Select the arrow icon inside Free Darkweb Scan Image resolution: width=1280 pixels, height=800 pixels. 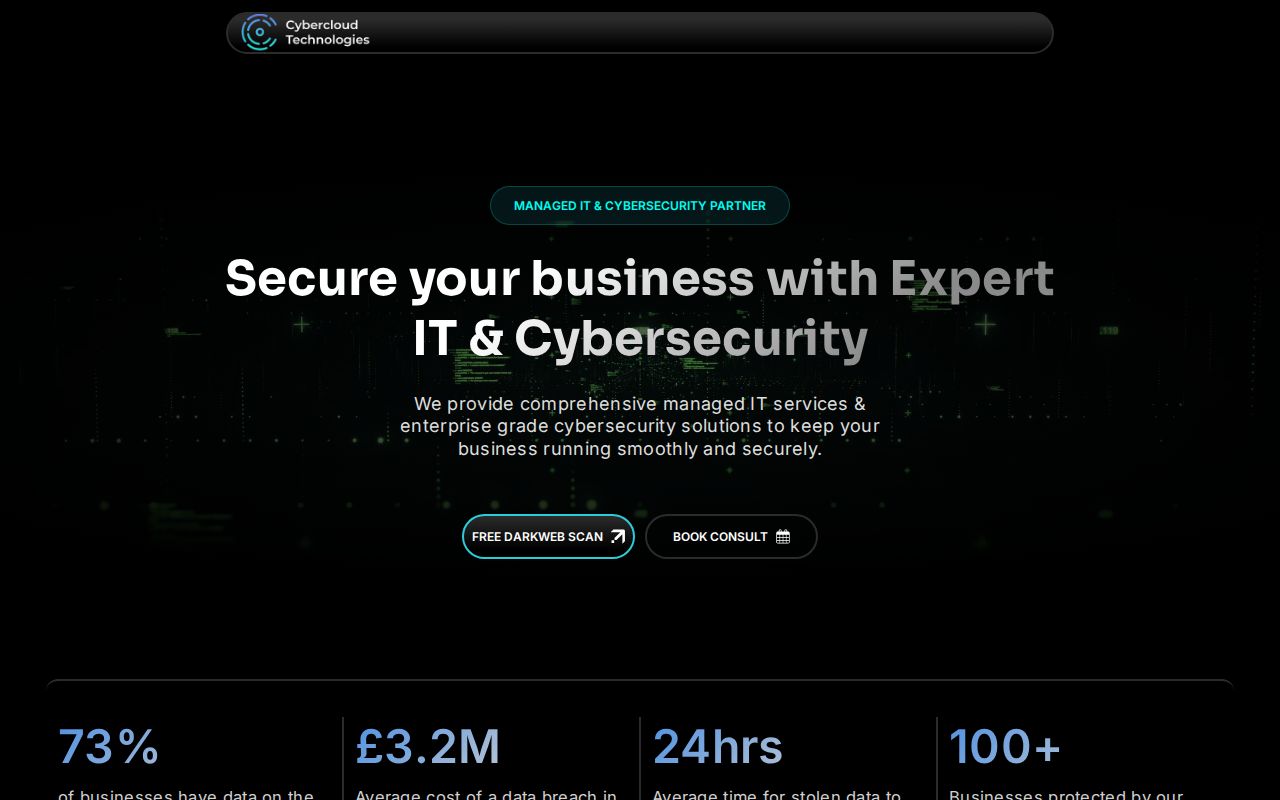tap(617, 536)
